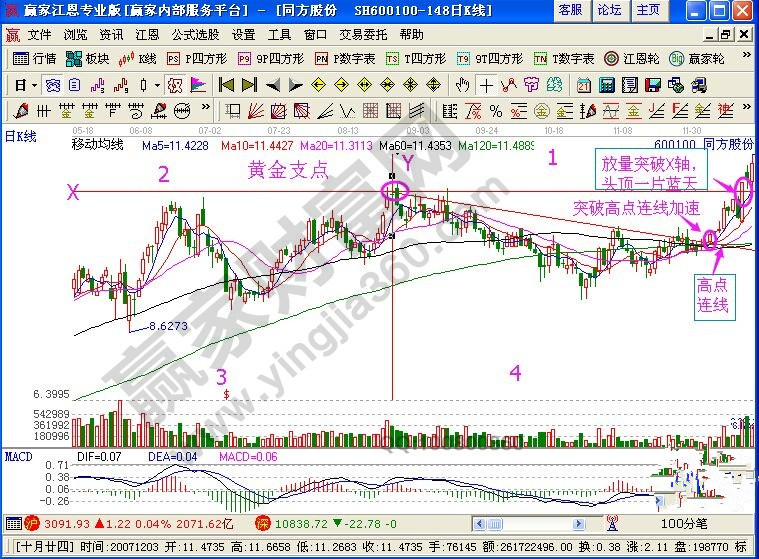Open the T四方形 tool

[416, 59]
